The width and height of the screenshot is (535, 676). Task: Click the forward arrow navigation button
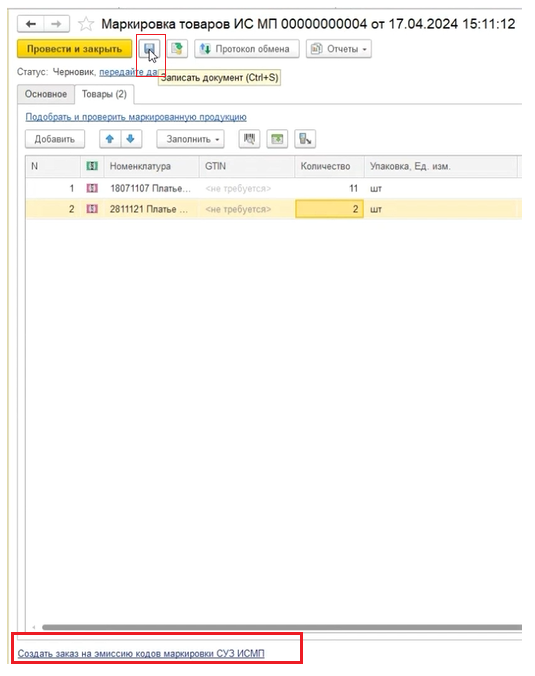pos(56,24)
